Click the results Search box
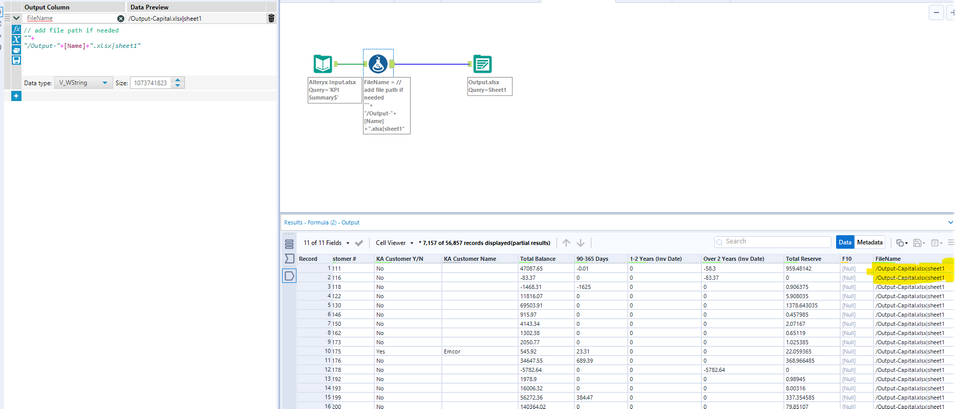Viewport: 960px width, 409px height. pyautogui.click(x=773, y=242)
